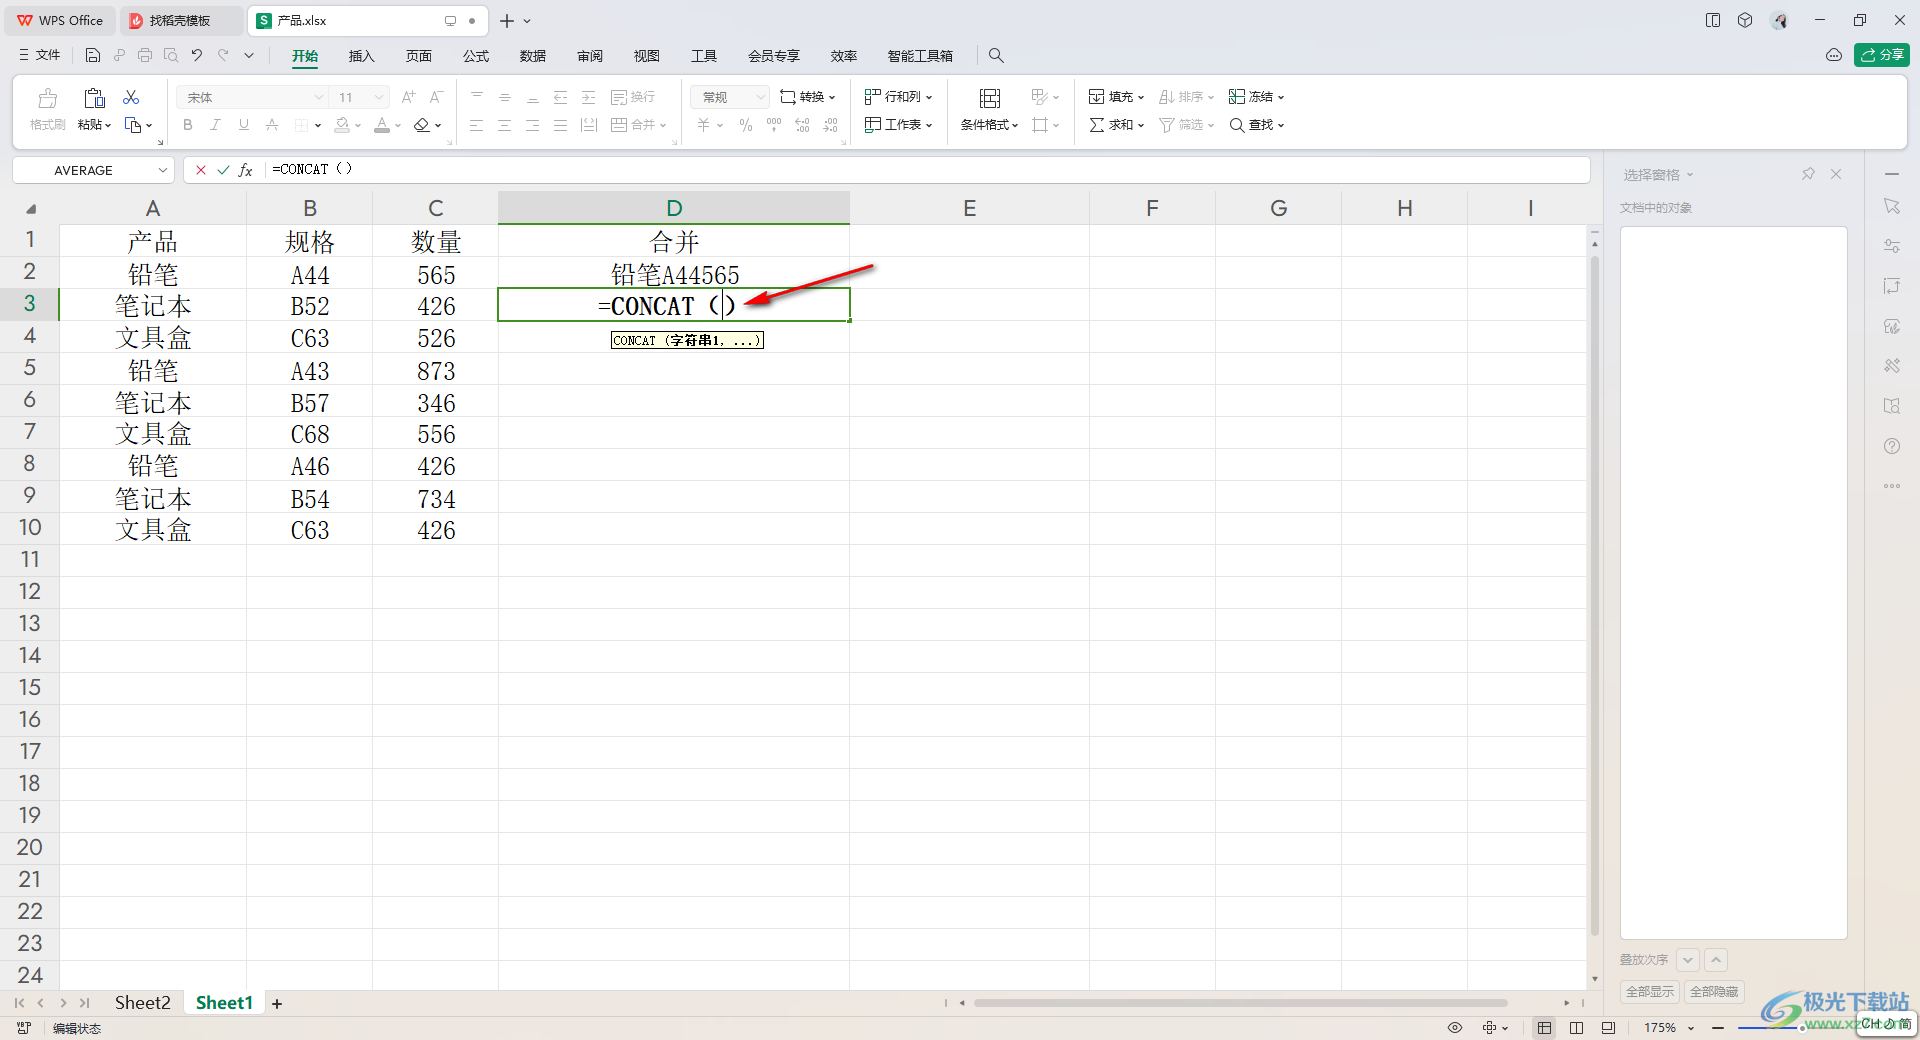The image size is (1920, 1040).
Task: Toggle page layout view in status bar
Action: pyautogui.click(x=1577, y=1027)
